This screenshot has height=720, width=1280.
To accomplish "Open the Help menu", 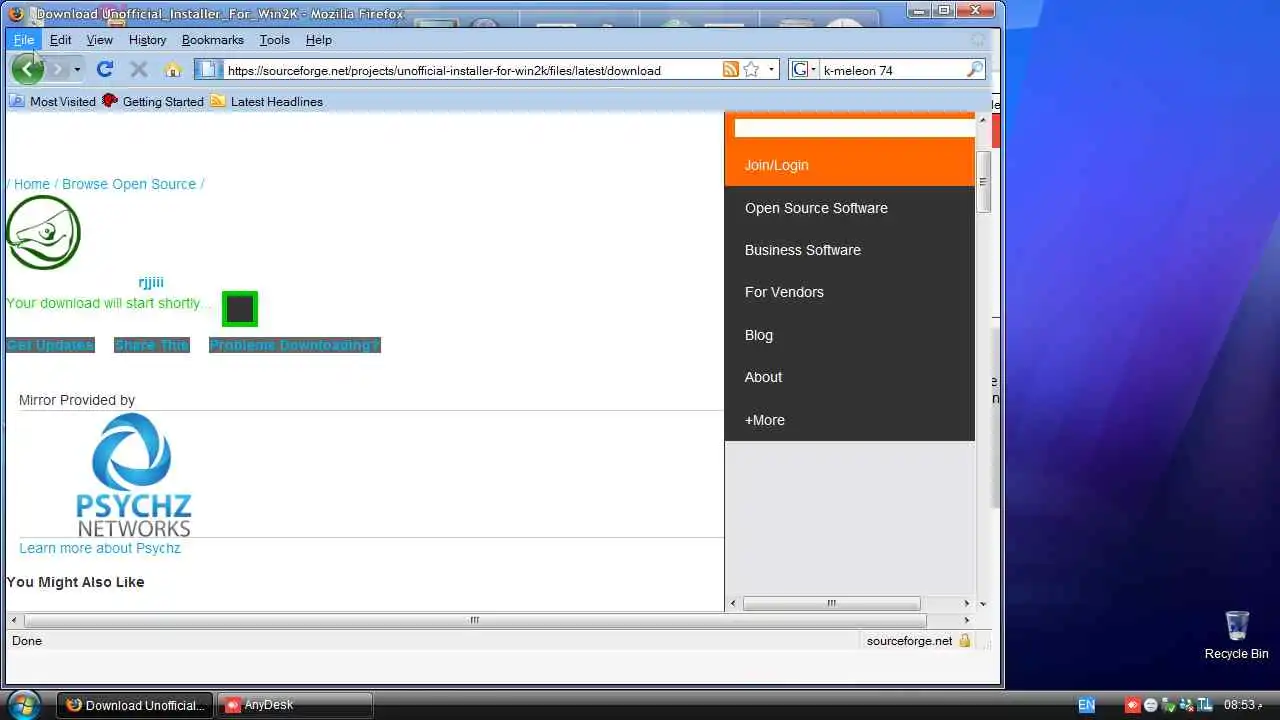I will tap(319, 40).
